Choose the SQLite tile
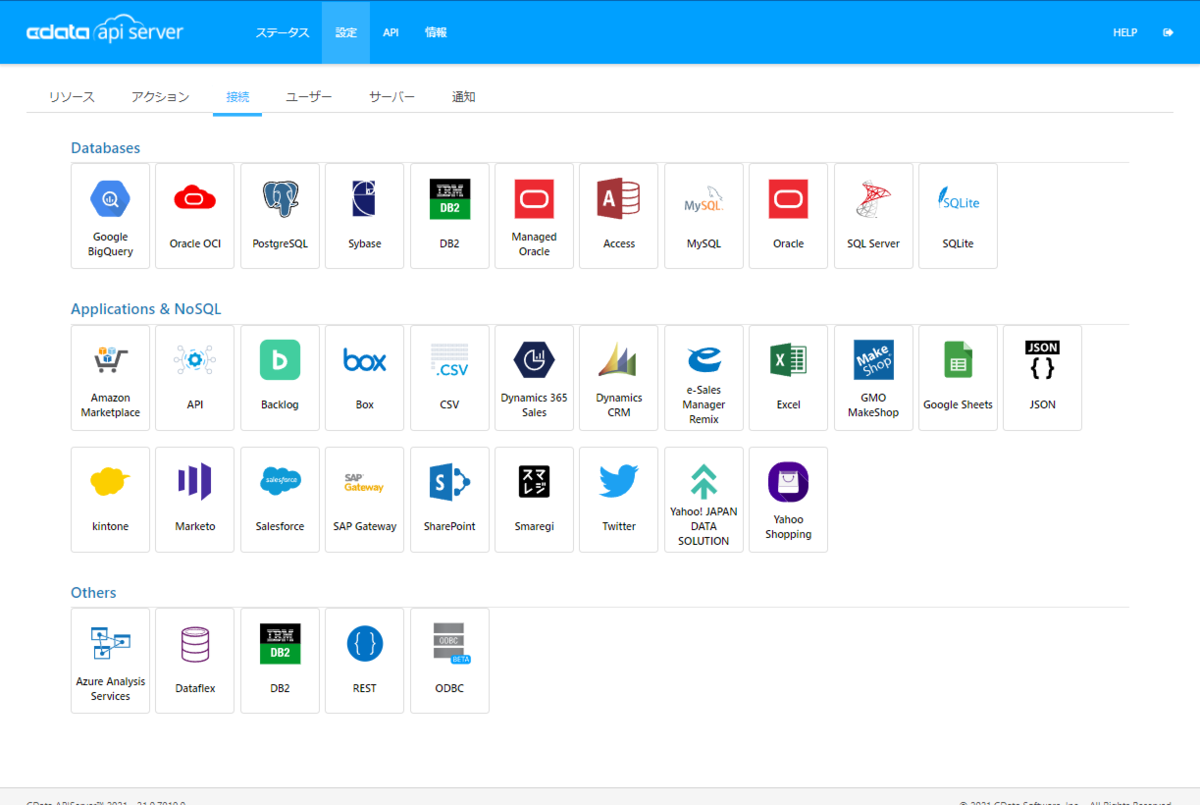The image size is (1200, 805). click(958, 216)
